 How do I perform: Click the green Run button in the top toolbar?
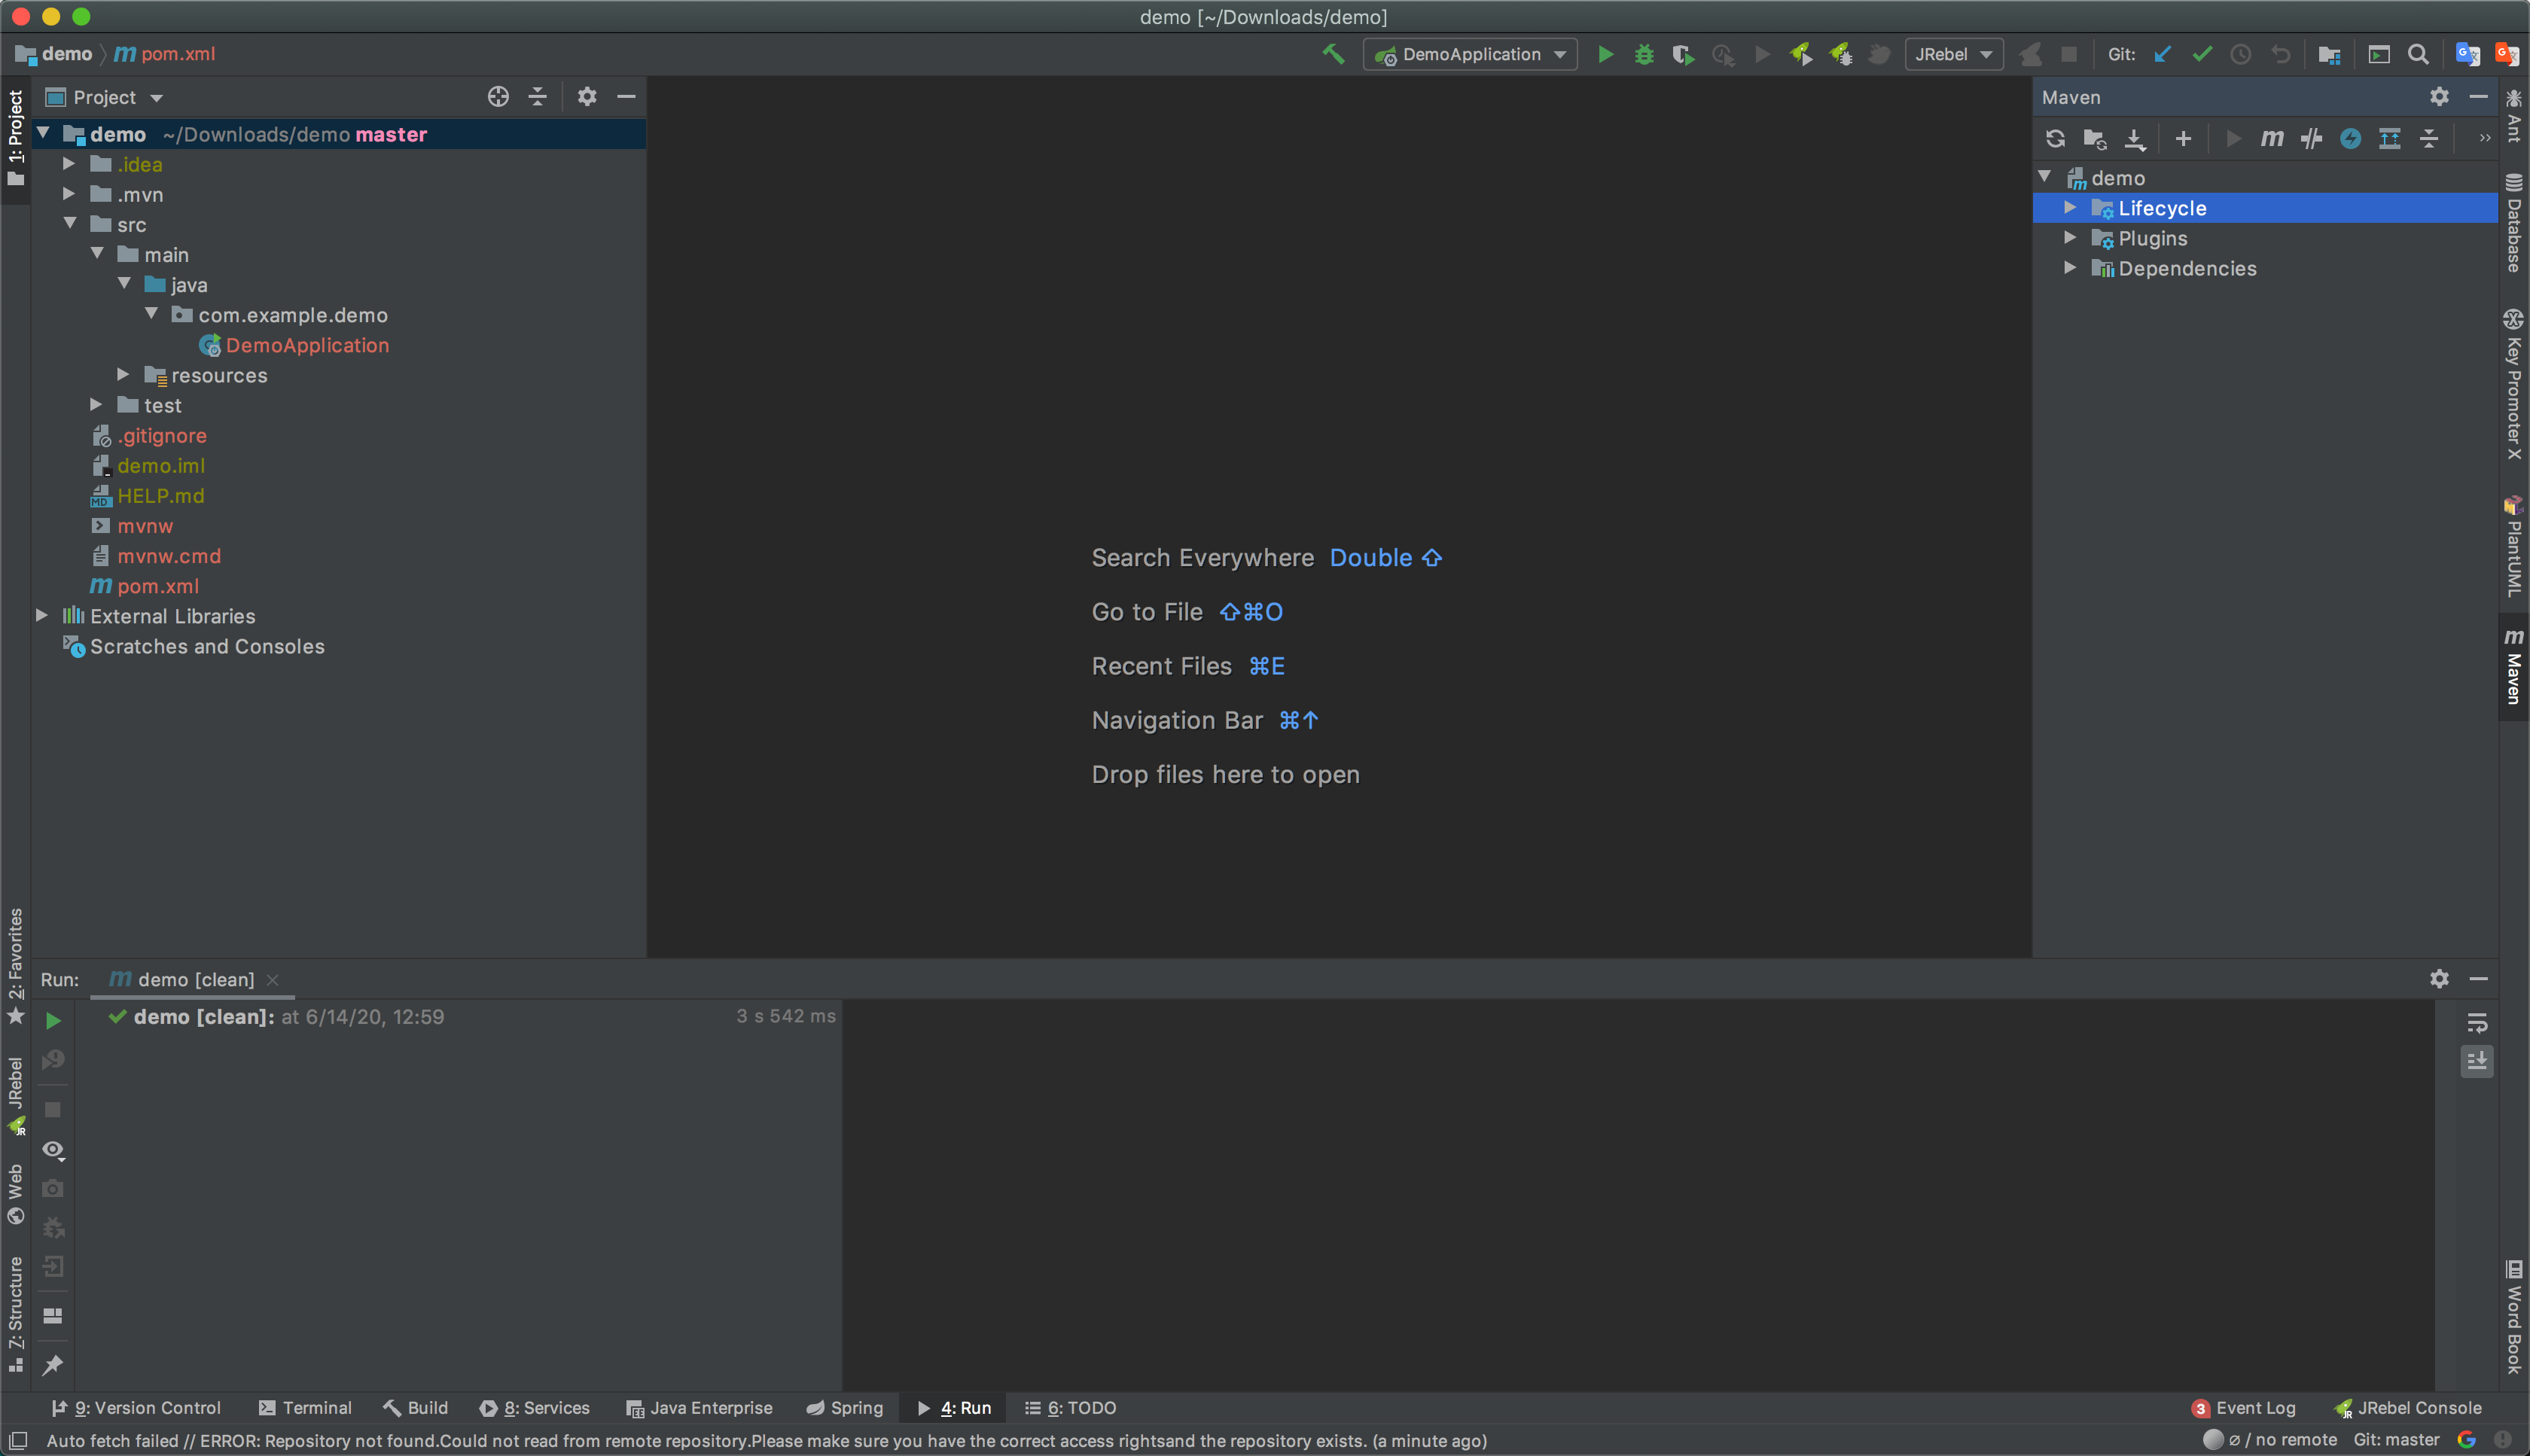tap(1605, 54)
